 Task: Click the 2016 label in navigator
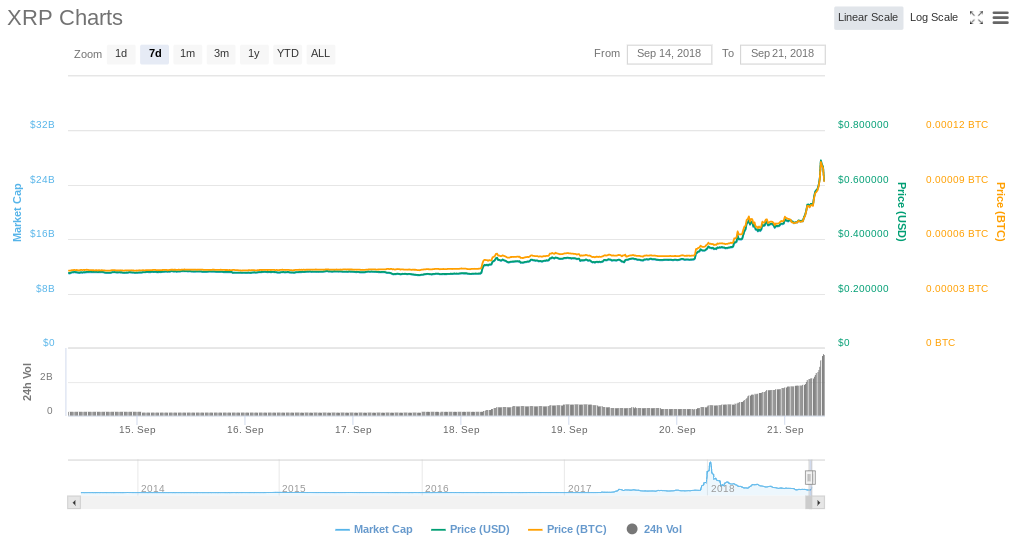[437, 488]
